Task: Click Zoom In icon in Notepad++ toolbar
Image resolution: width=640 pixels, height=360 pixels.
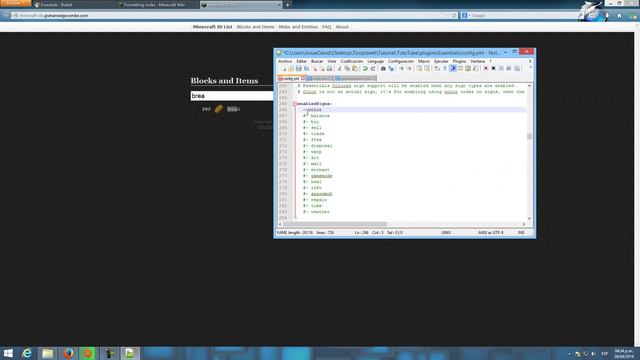Action: pyautogui.click(x=402, y=69)
